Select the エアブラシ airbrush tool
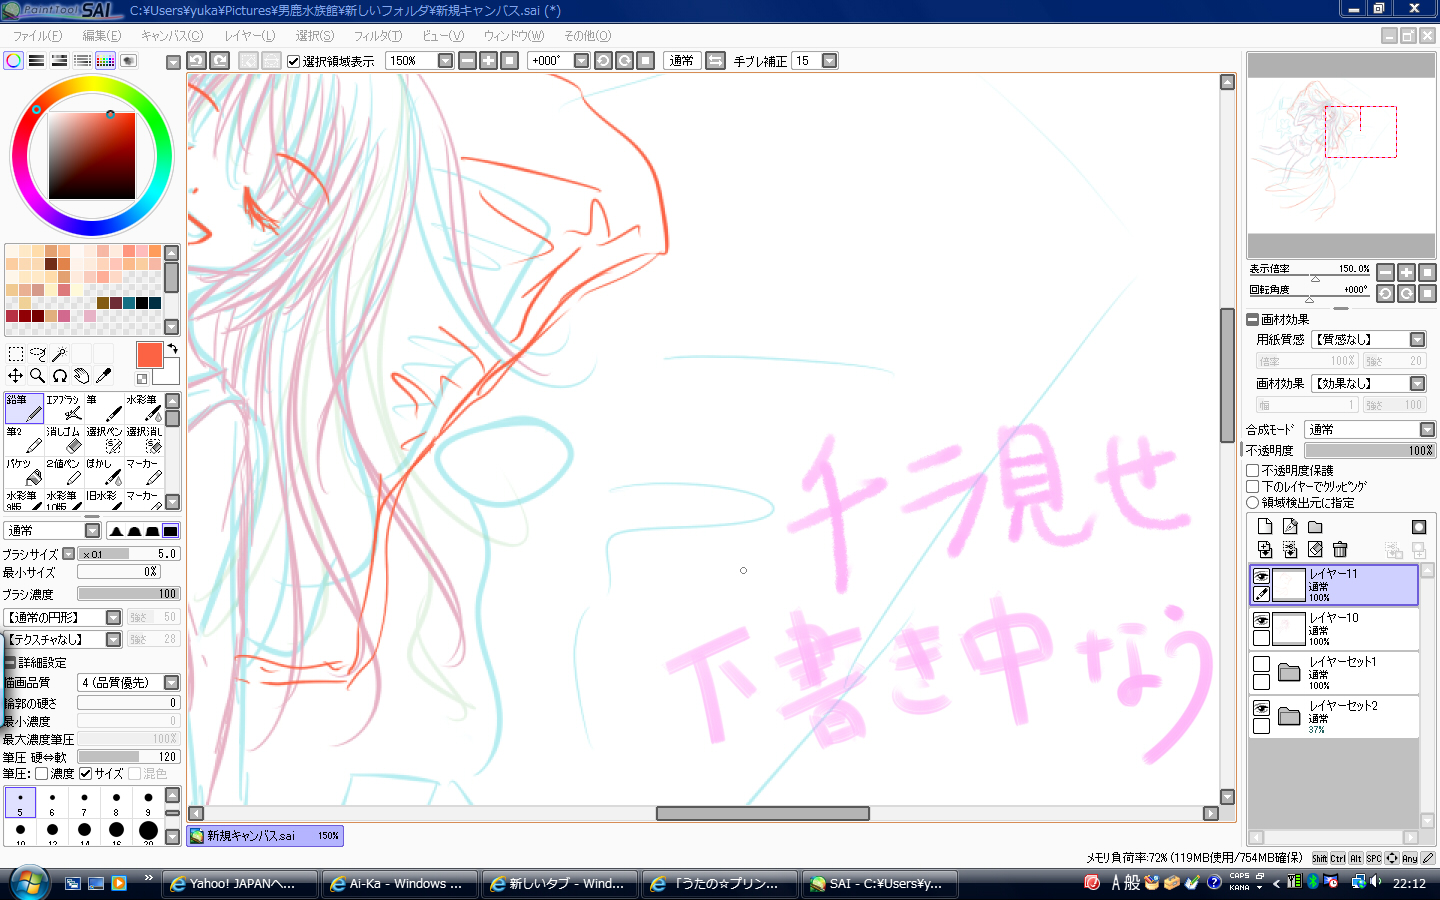The image size is (1440, 900). tap(64, 408)
